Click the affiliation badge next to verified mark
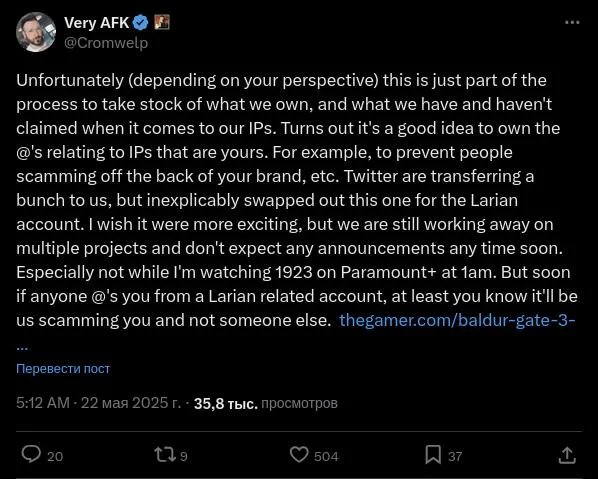Image resolution: width=598 pixels, height=479 pixels. (x=162, y=23)
